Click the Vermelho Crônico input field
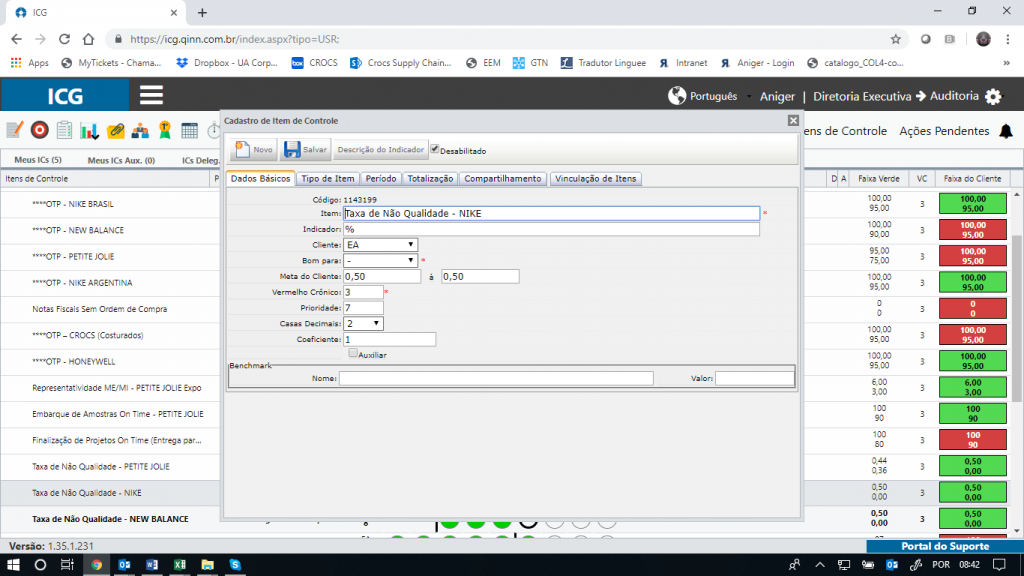Image resolution: width=1024 pixels, height=576 pixels. (363, 292)
